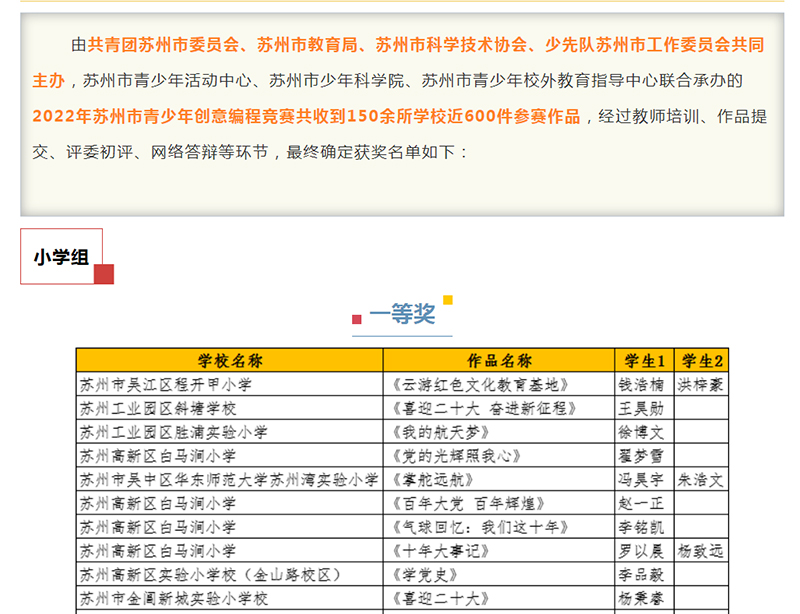This screenshot has width=800, height=614.
Task: Select the 学校名称 column header
Action: [230, 361]
